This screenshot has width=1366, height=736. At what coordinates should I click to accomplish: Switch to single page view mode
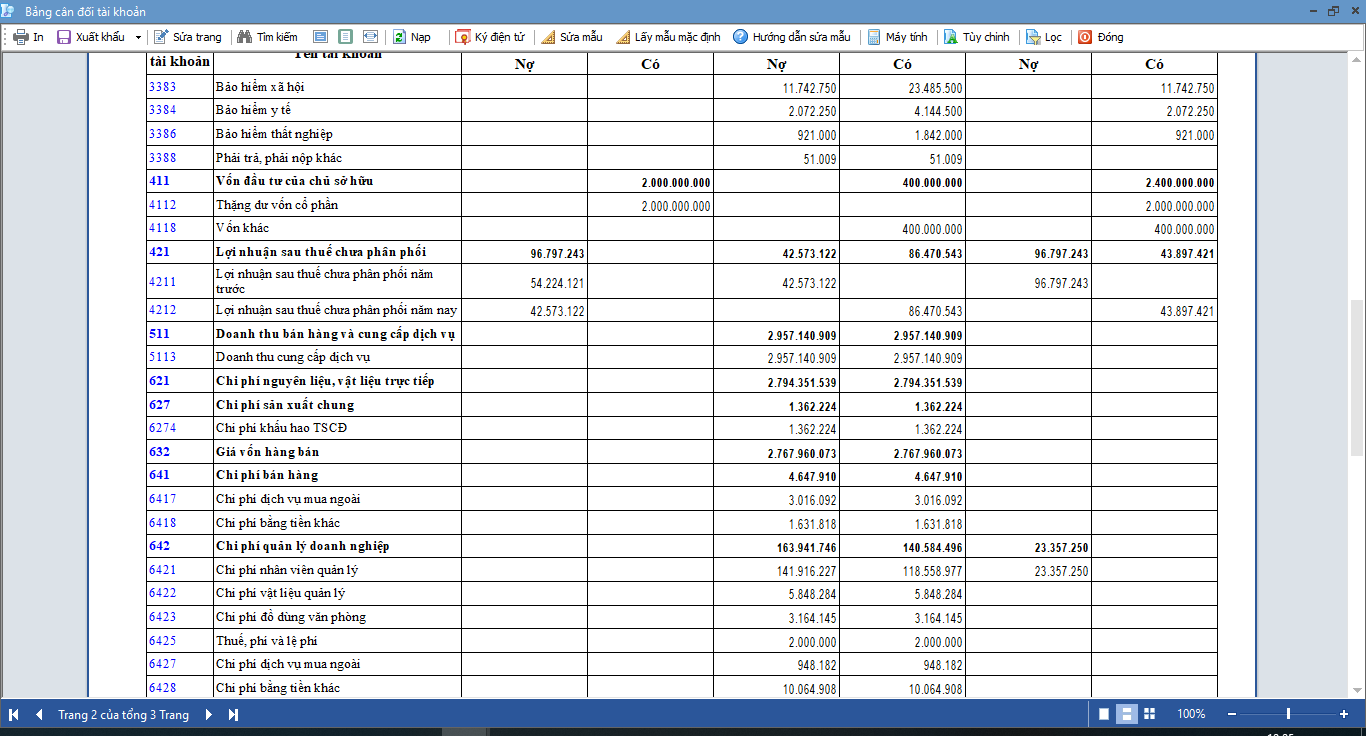point(1104,714)
